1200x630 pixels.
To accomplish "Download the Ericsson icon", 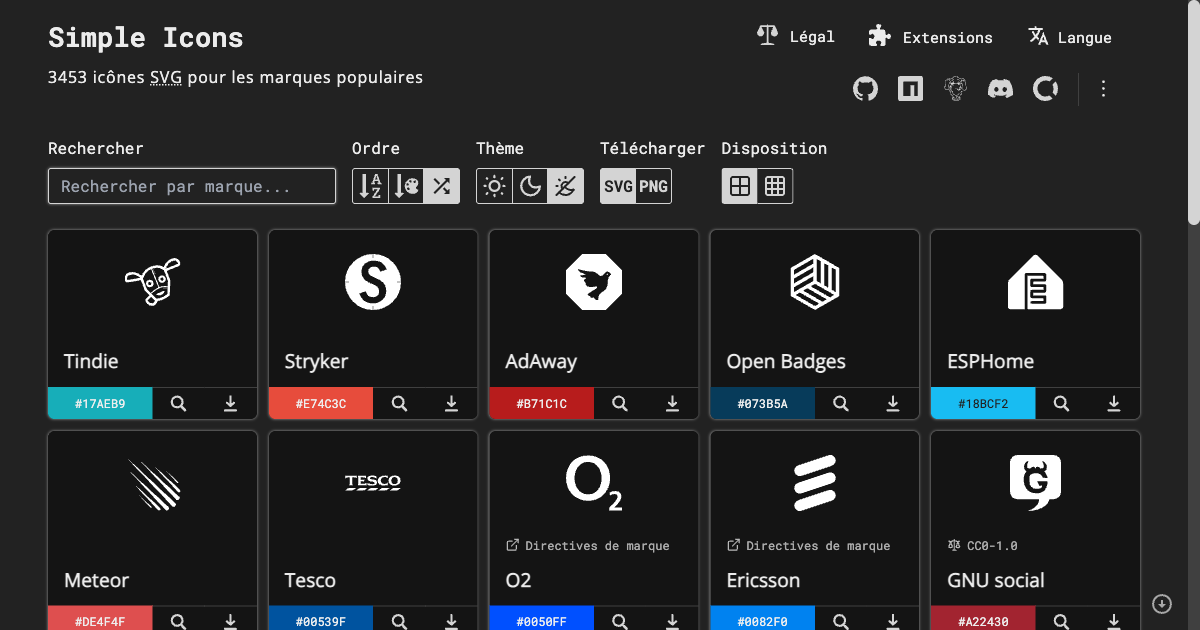I will click(x=893, y=620).
